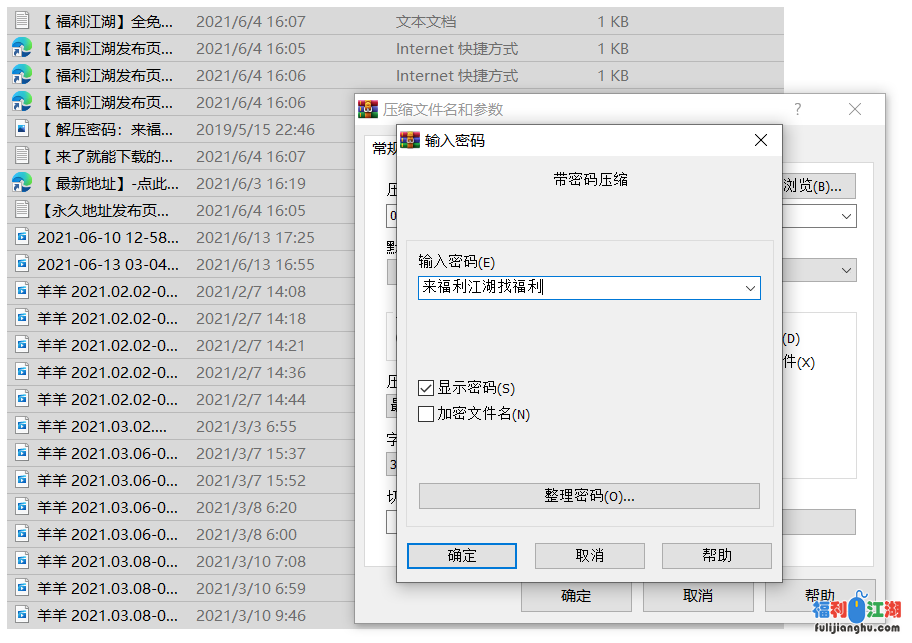
Task: Enable the 加密文件名 checkbox
Action: (427, 414)
